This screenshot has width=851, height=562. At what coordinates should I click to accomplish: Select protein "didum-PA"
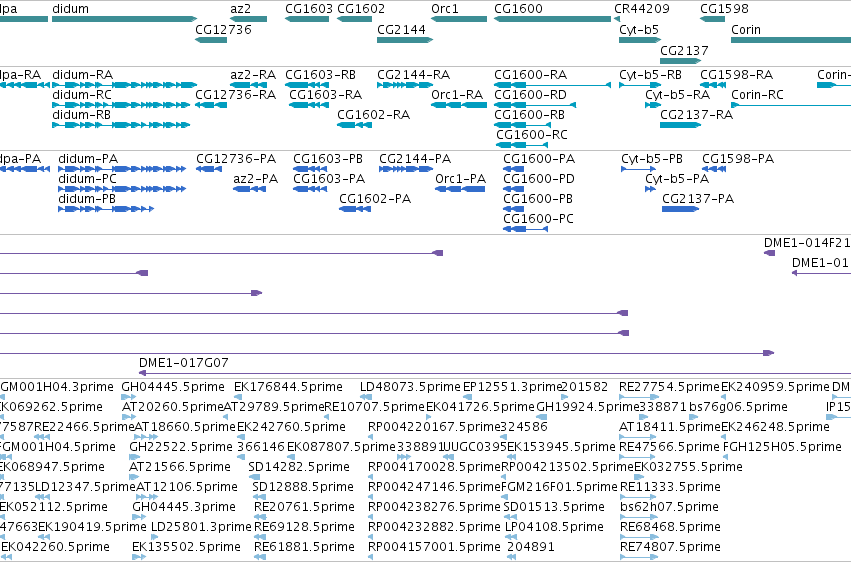[x=122, y=169]
